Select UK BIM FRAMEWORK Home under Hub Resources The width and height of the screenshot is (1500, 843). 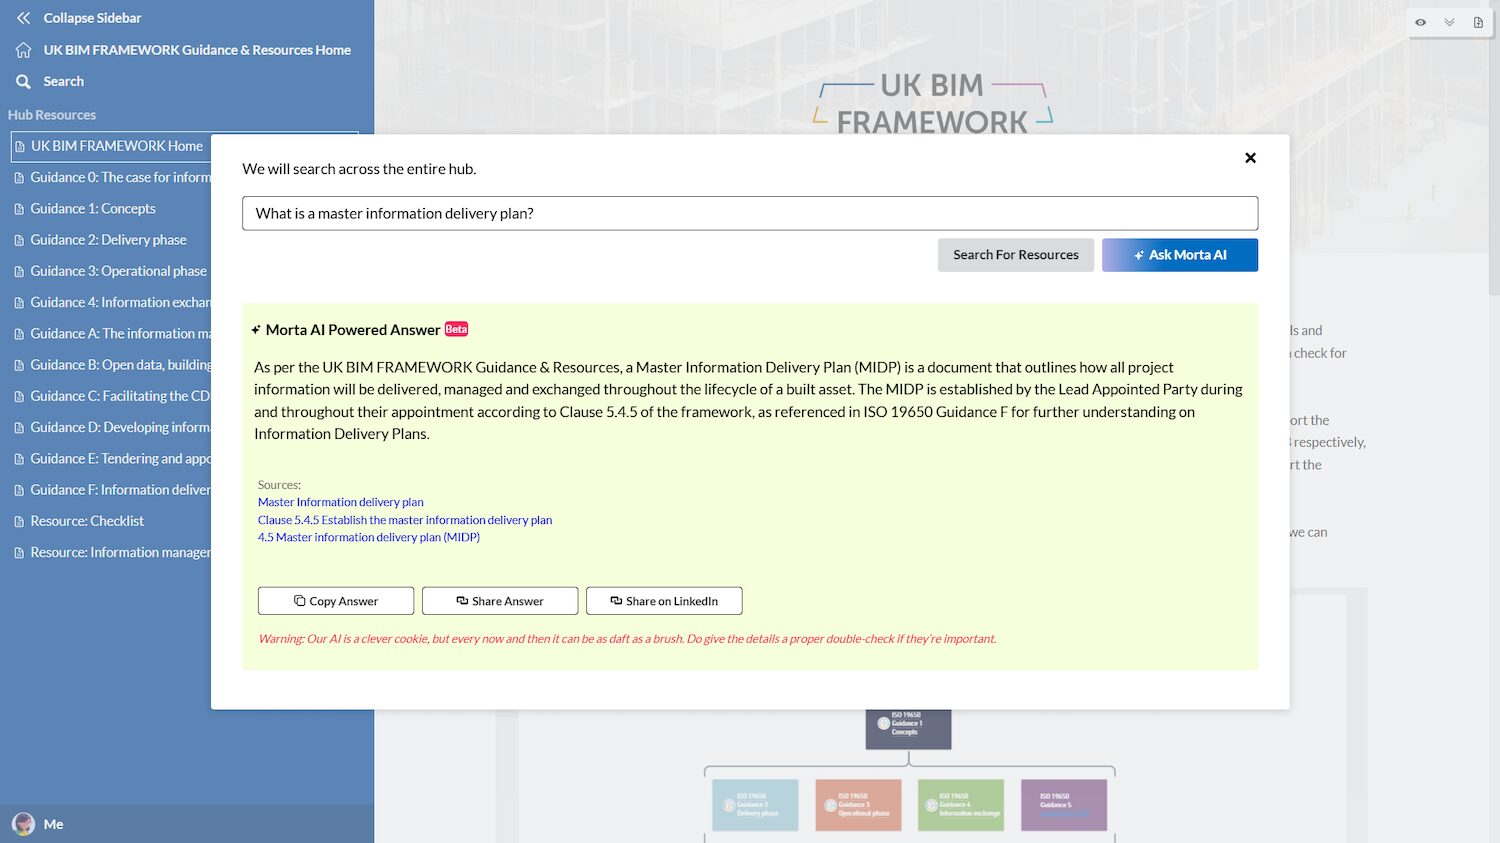116,146
